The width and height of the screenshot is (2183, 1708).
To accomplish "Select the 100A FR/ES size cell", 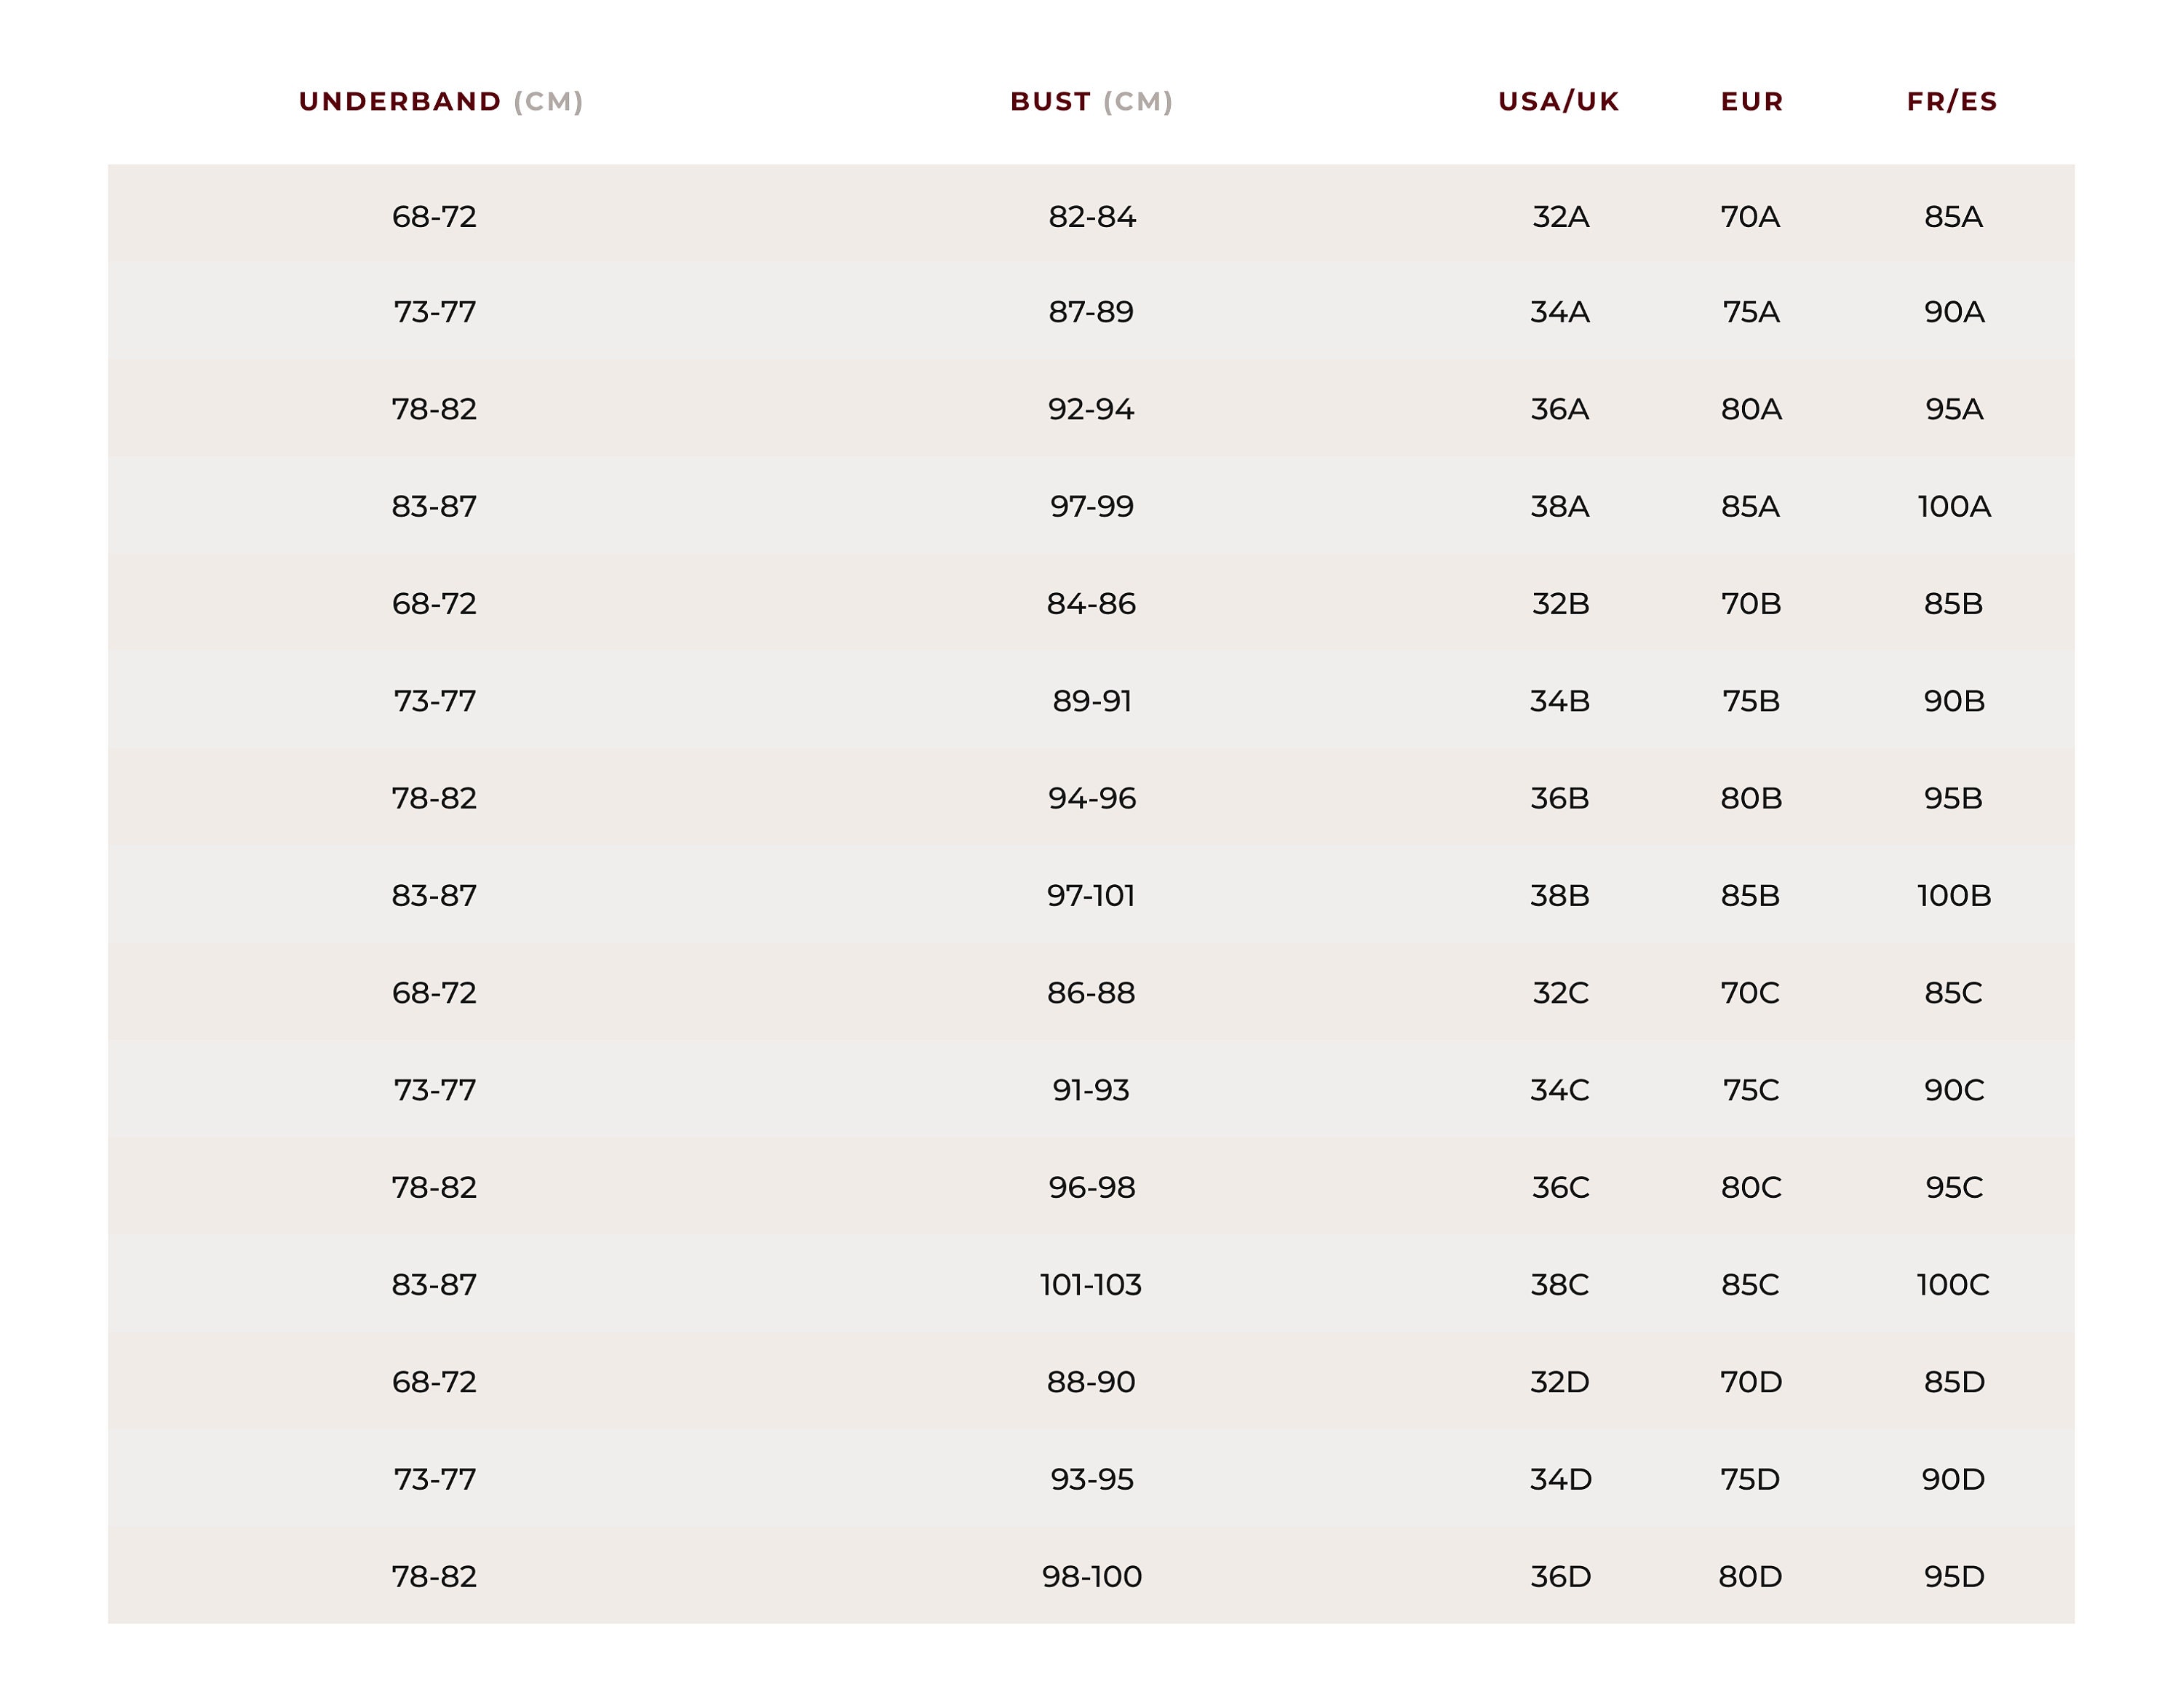I will coord(1954,506).
